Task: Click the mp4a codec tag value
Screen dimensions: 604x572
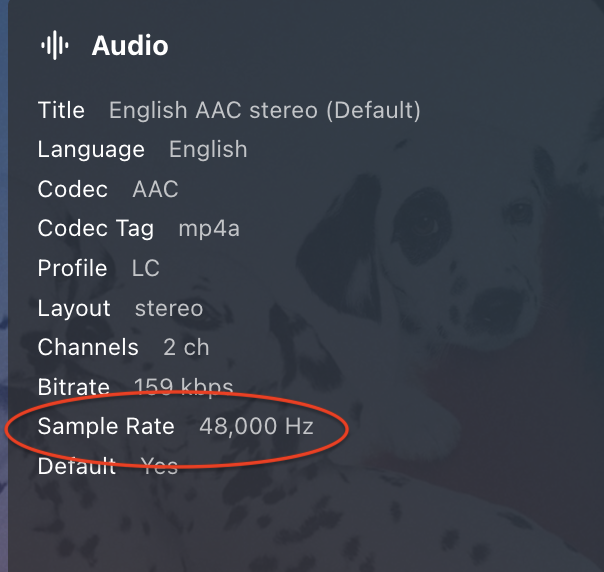Action: pyautogui.click(x=209, y=229)
